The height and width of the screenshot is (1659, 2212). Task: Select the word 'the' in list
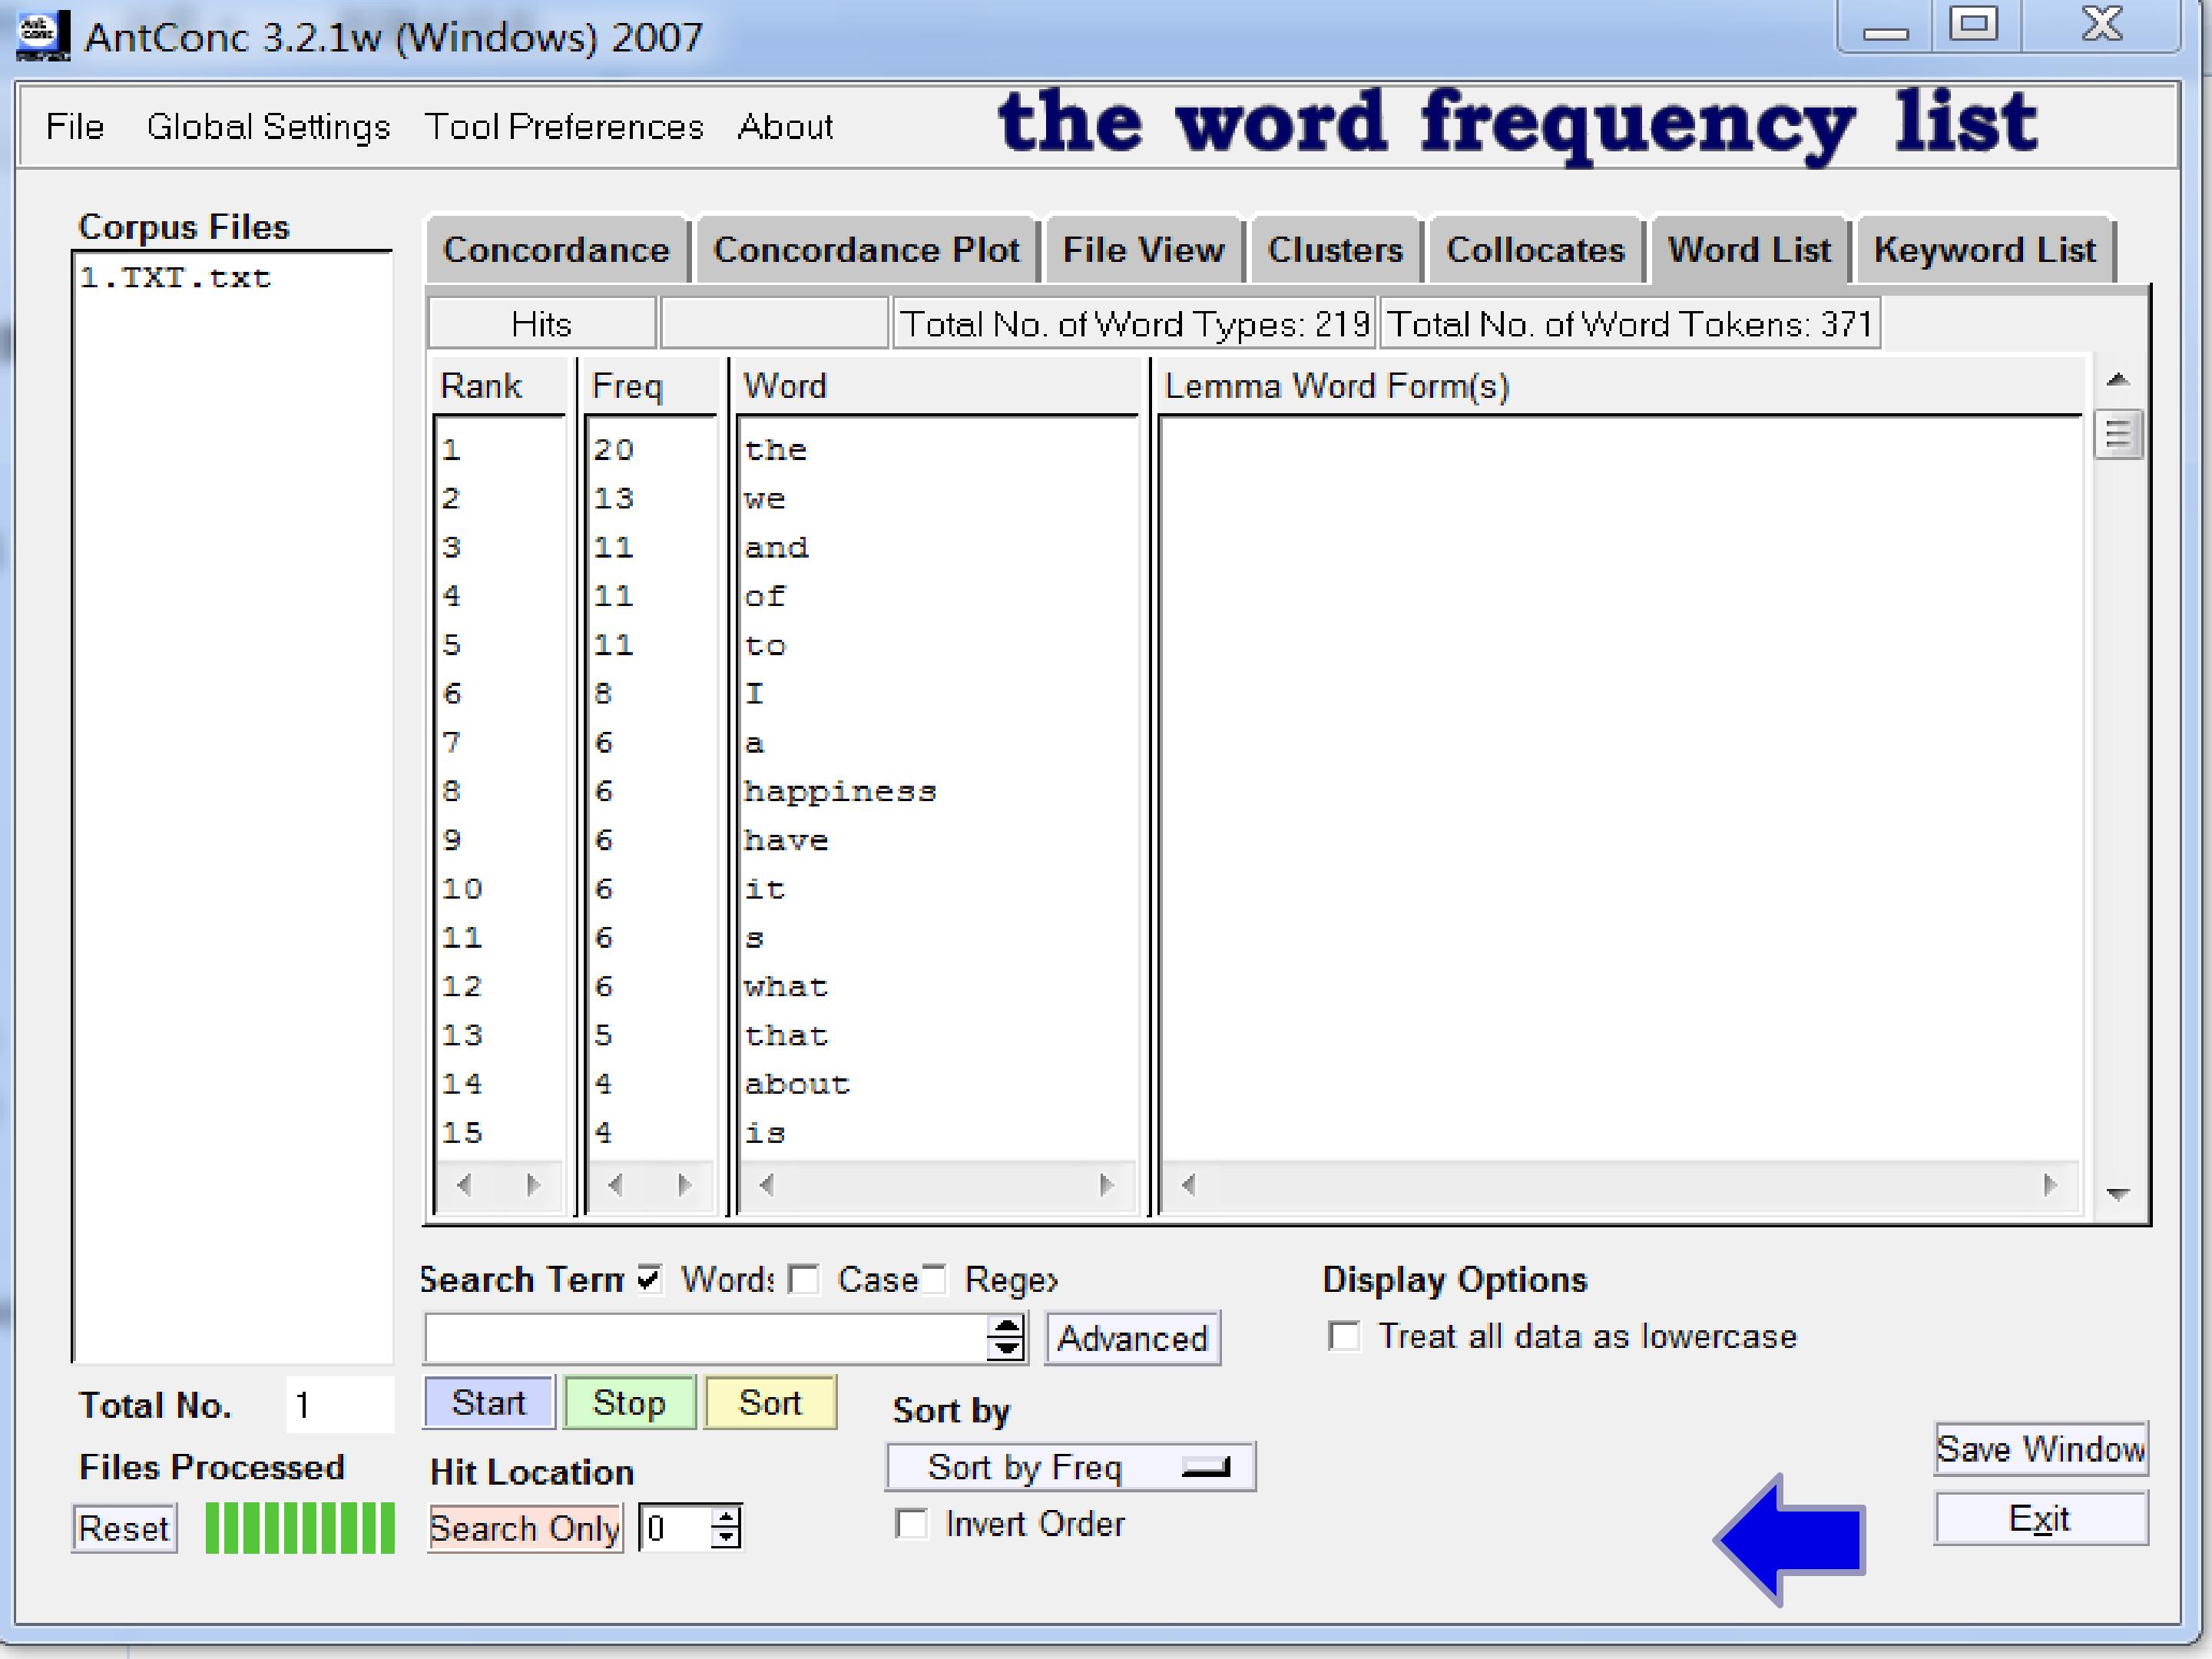coord(776,450)
